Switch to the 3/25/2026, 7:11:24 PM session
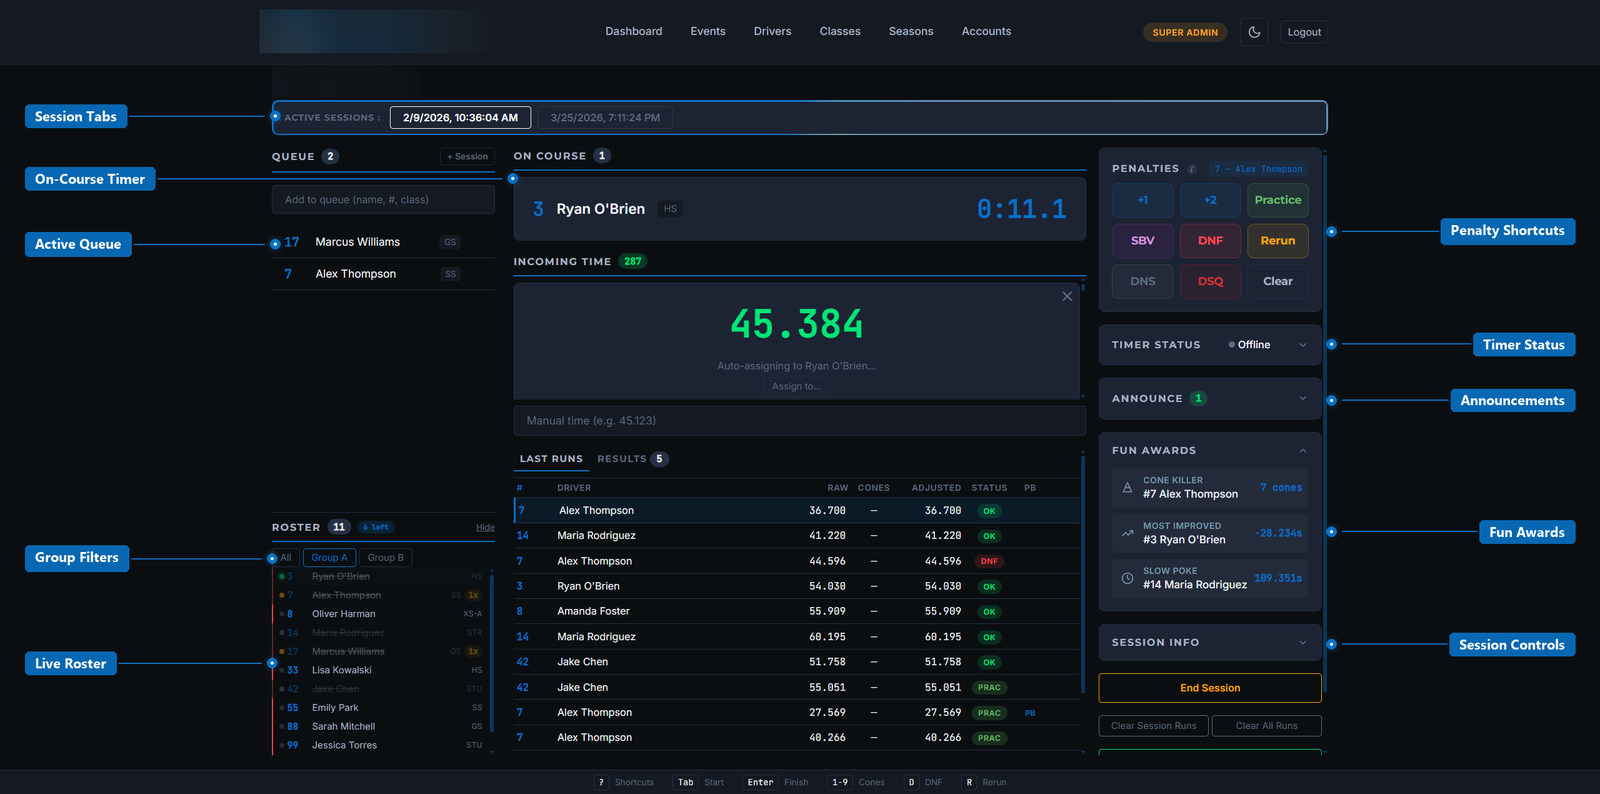The height and width of the screenshot is (794, 1600). pyautogui.click(x=605, y=118)
